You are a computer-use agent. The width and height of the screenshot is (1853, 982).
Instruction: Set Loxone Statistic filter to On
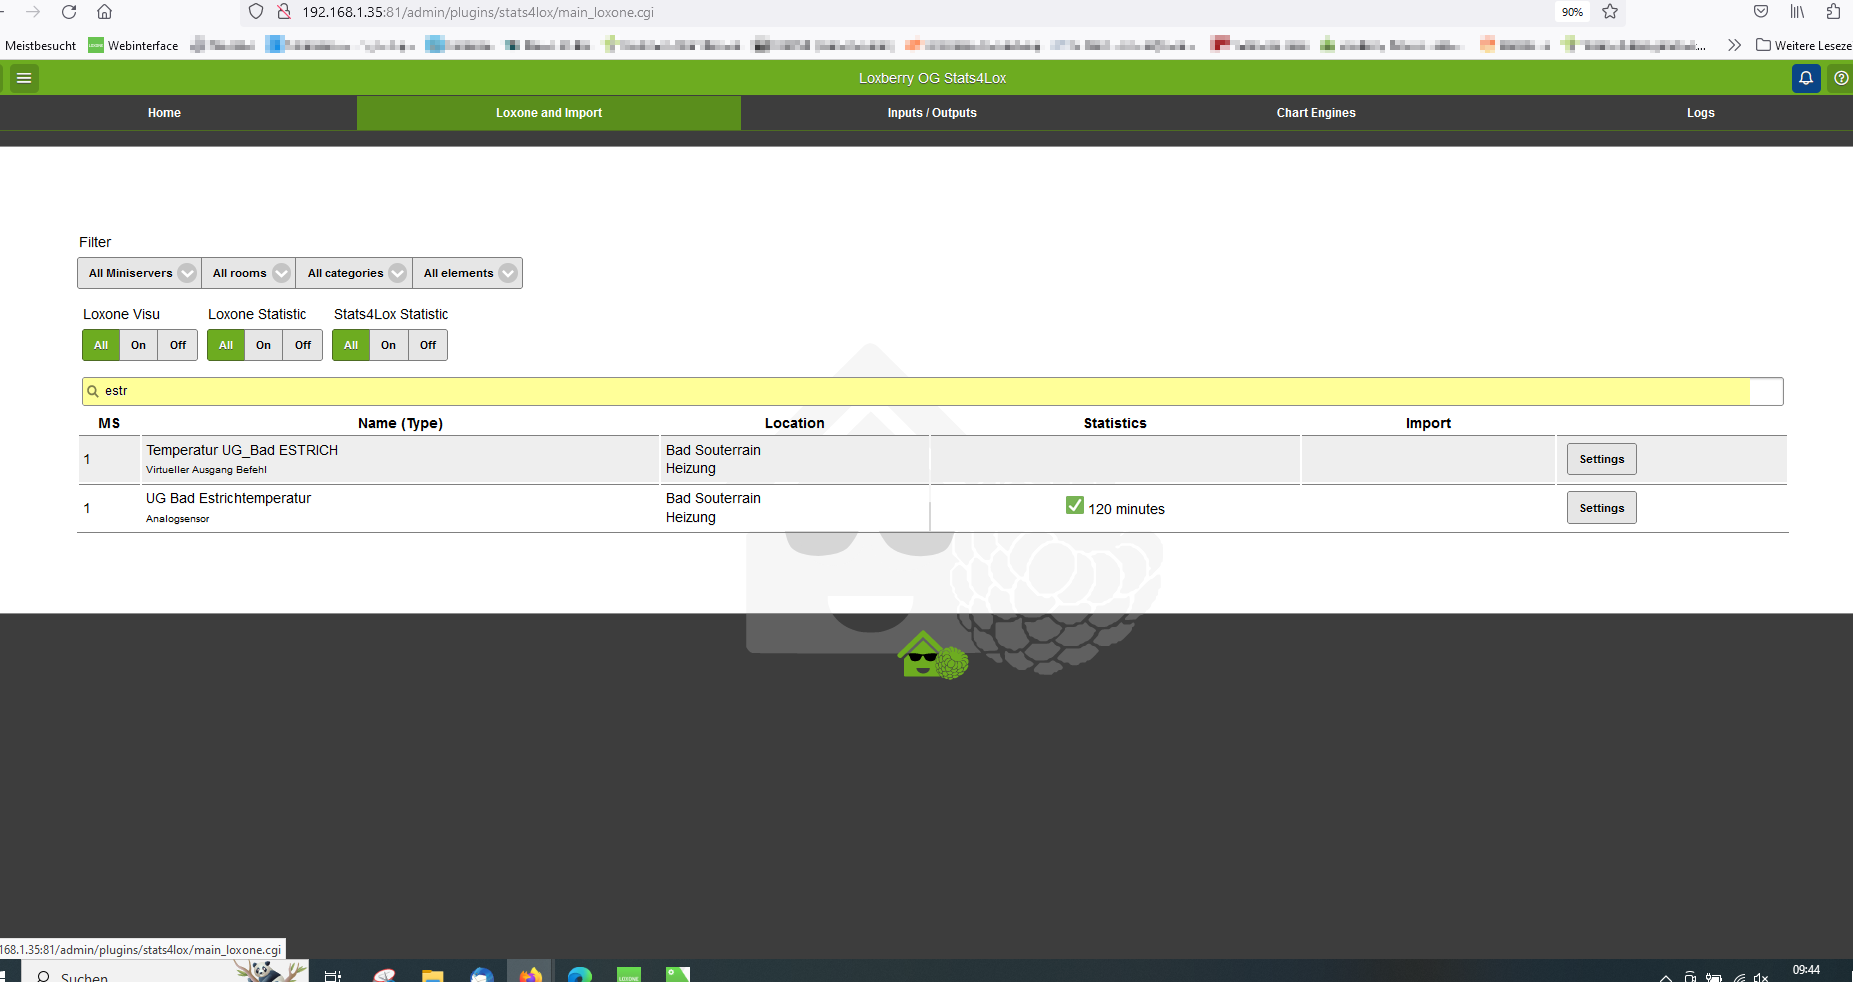point(263,345)
